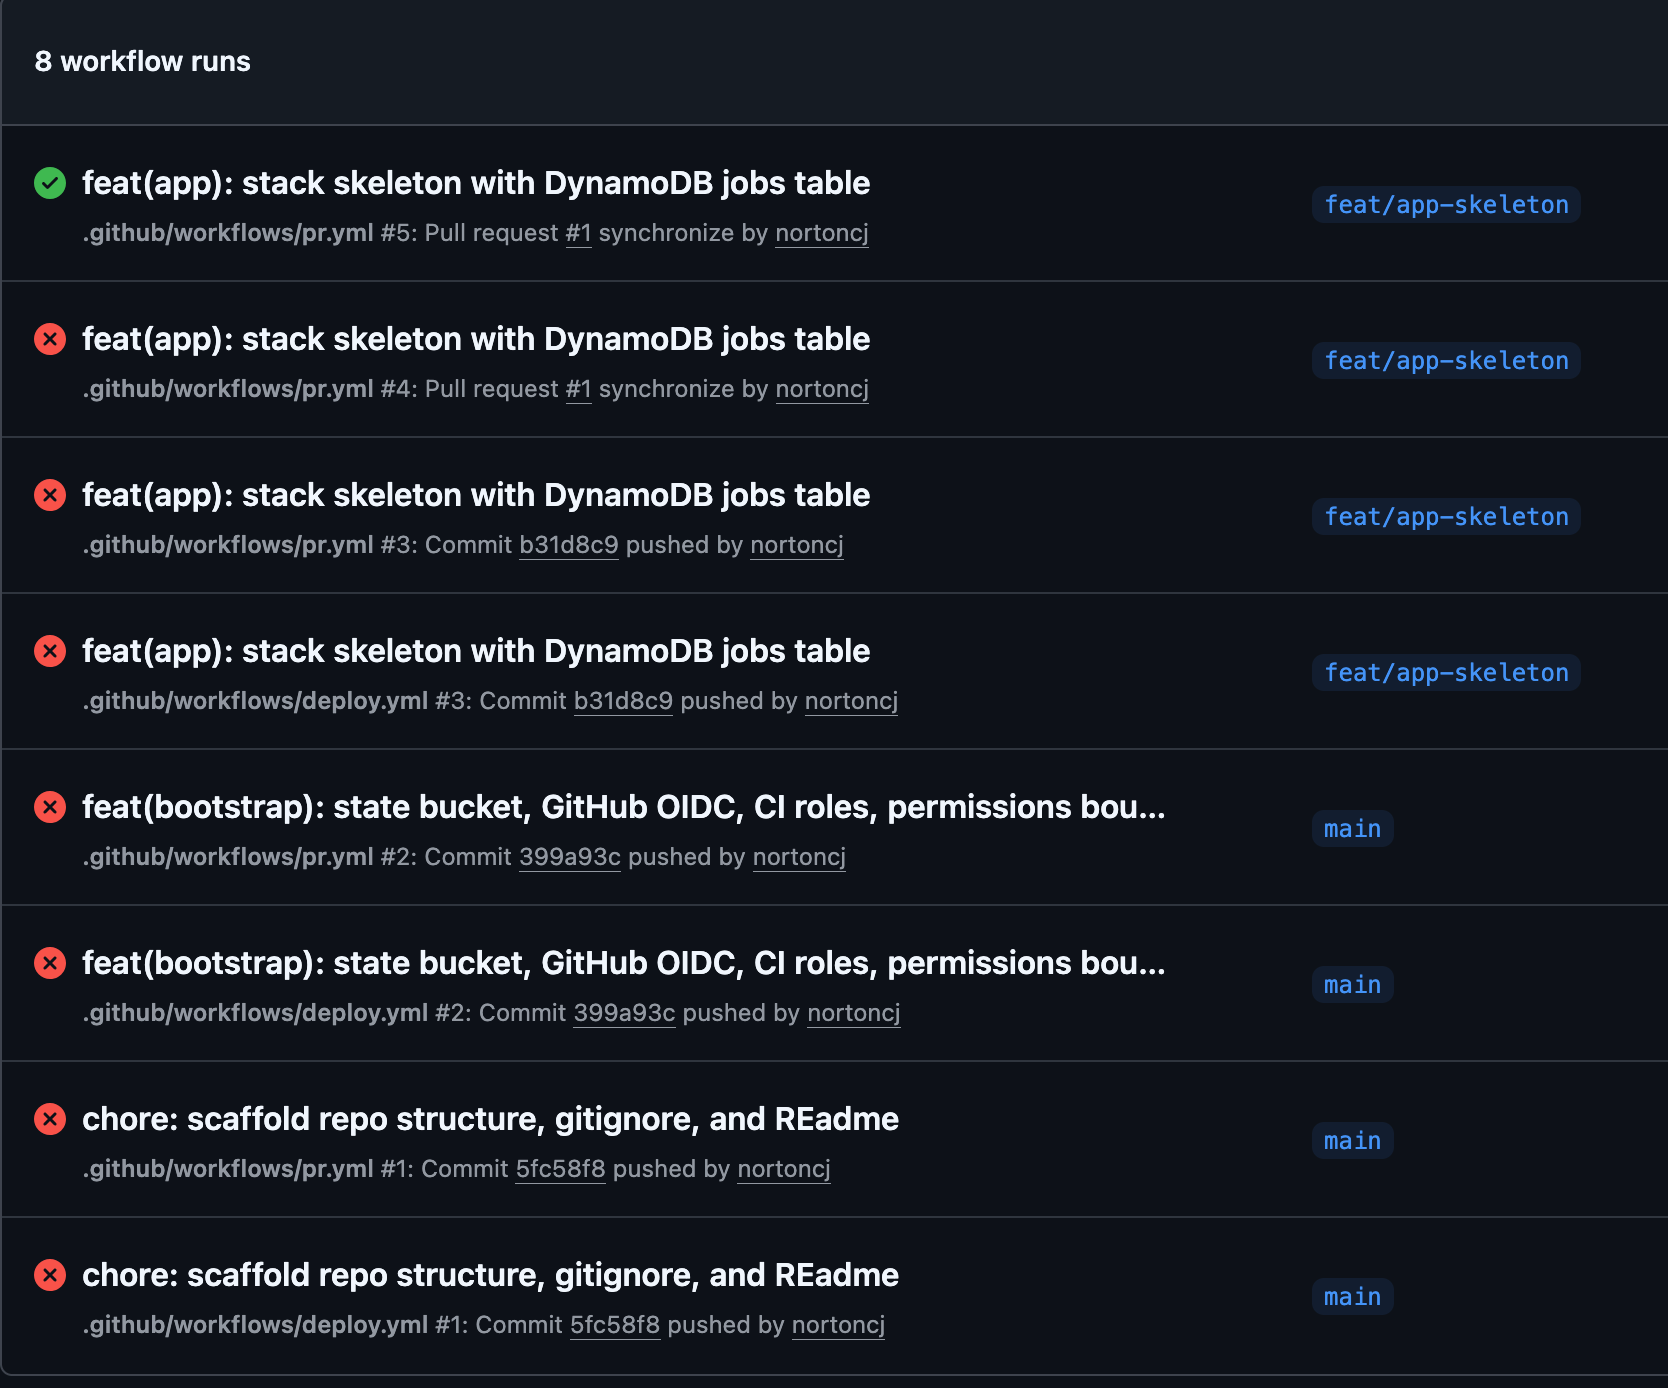Open the stack skeleton run title for pr.yml #3
The image size is (1668, 1388).
point(476,495)
